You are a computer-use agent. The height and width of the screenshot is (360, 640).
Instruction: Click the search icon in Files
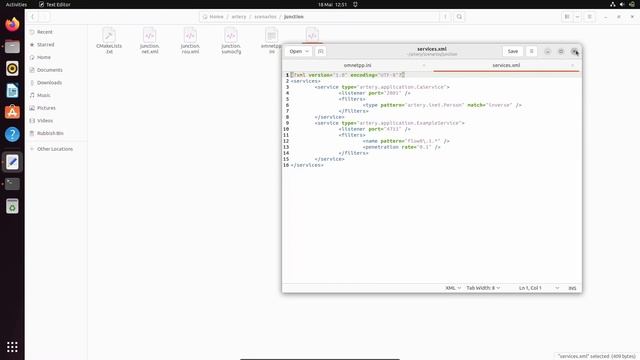pyautogui.click(x=459, y=17)
